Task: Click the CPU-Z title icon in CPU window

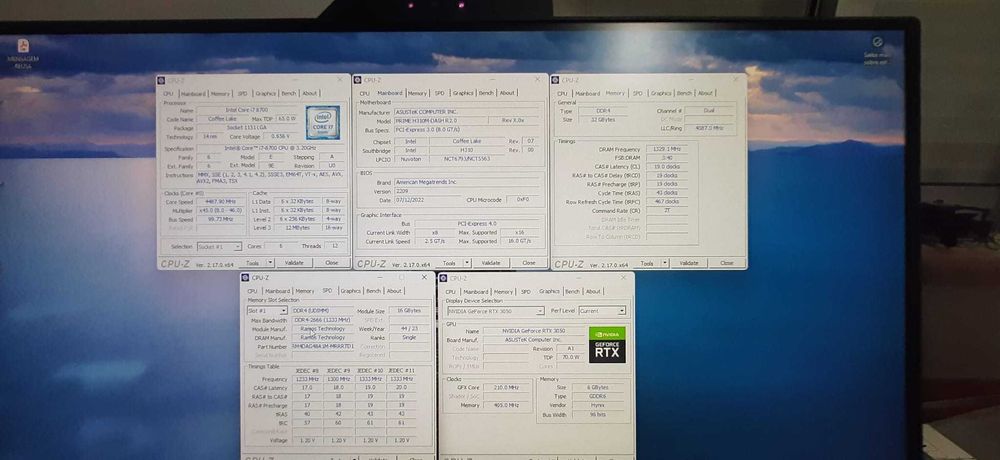Action: (x=163, y=80)
